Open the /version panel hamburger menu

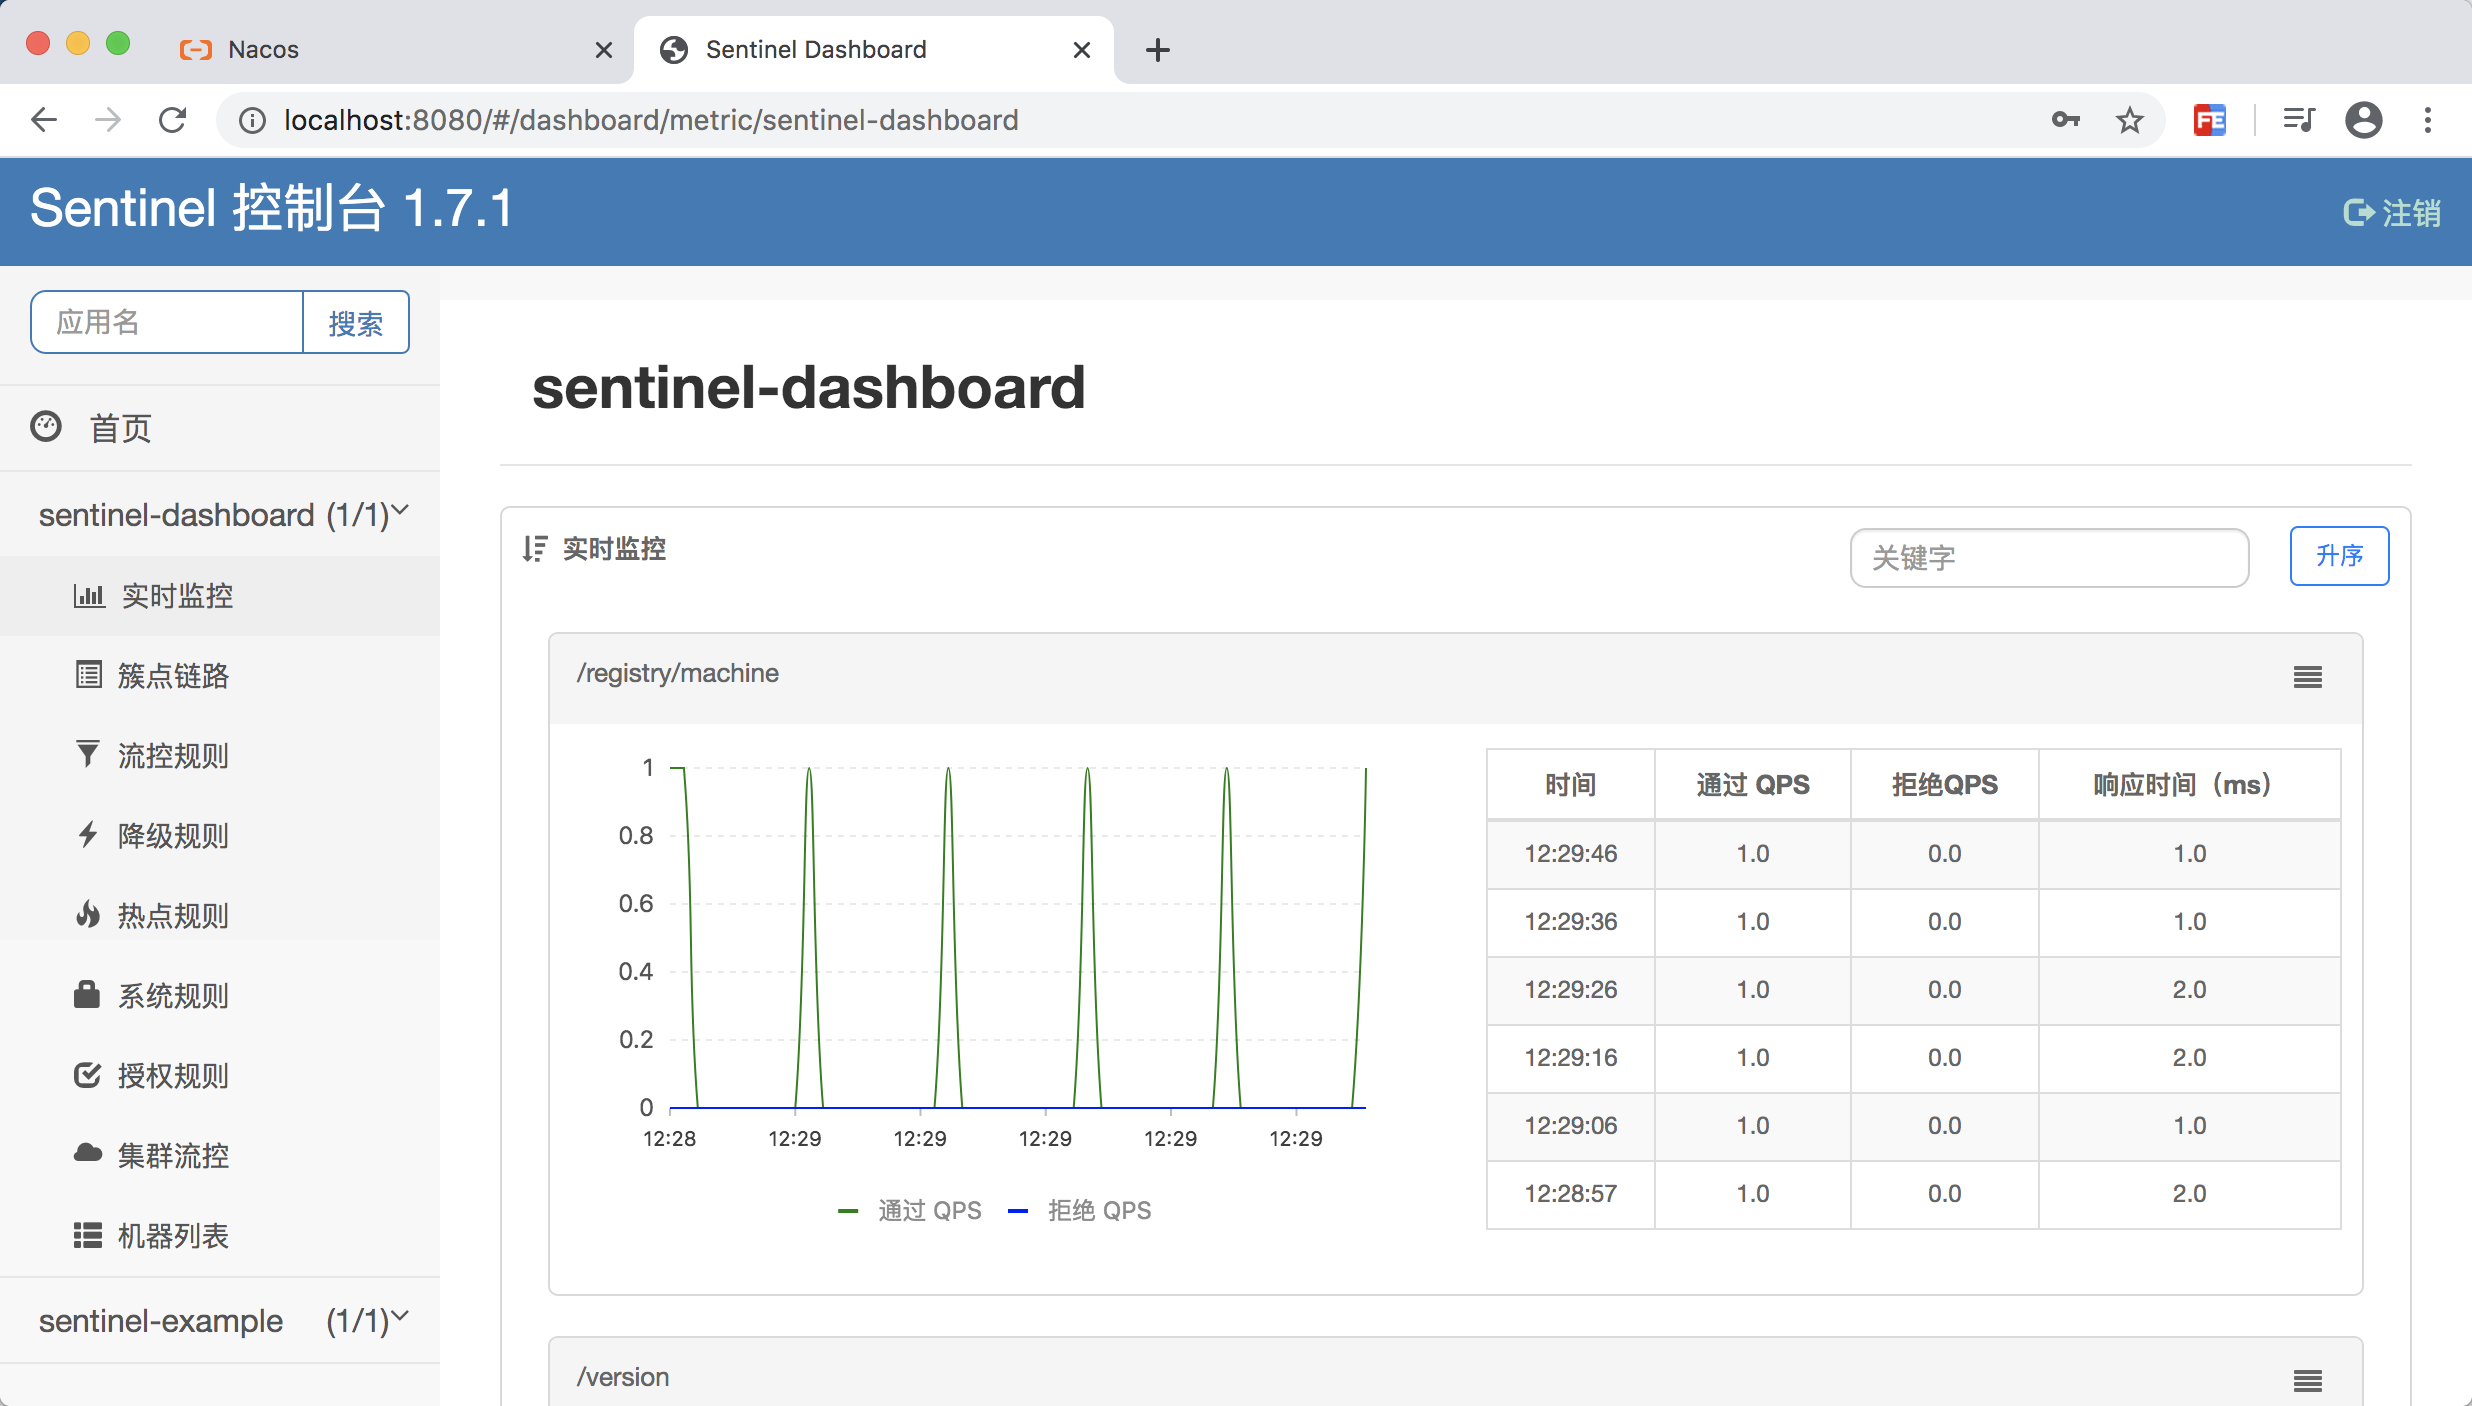pos(2308,1381)
